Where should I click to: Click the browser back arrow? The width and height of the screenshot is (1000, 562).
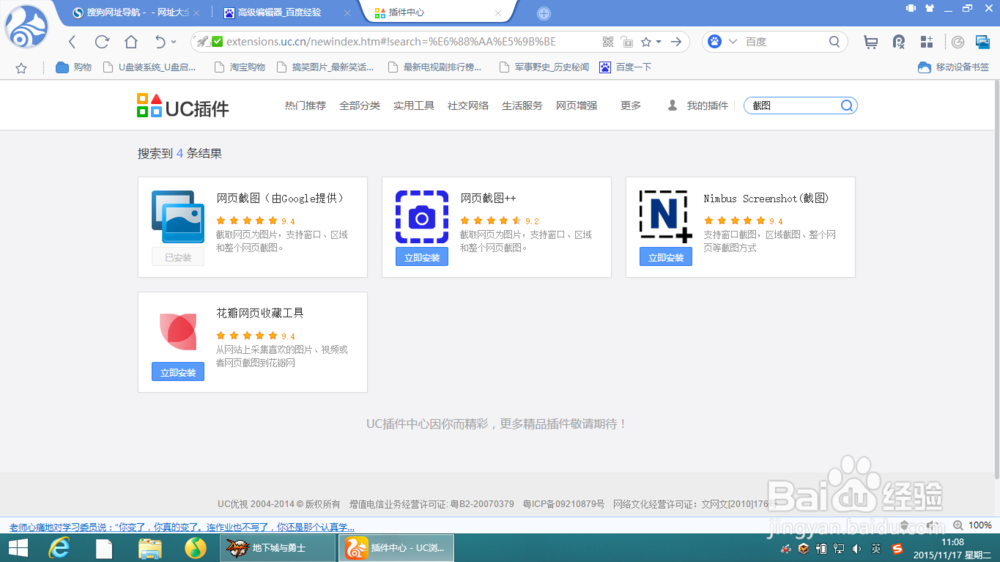tap(72, 42)
